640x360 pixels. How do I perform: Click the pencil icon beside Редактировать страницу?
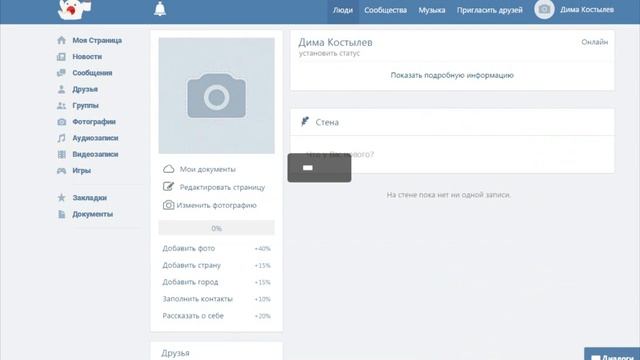168,187
